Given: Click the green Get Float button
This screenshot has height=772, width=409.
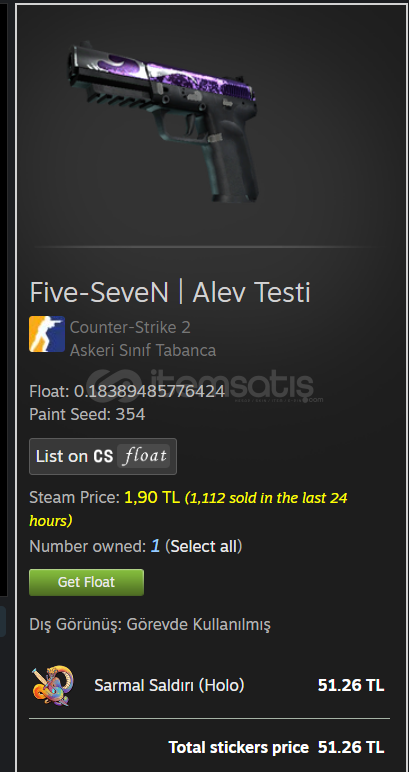Looking at the screenshot, I should tap(87, 582).
